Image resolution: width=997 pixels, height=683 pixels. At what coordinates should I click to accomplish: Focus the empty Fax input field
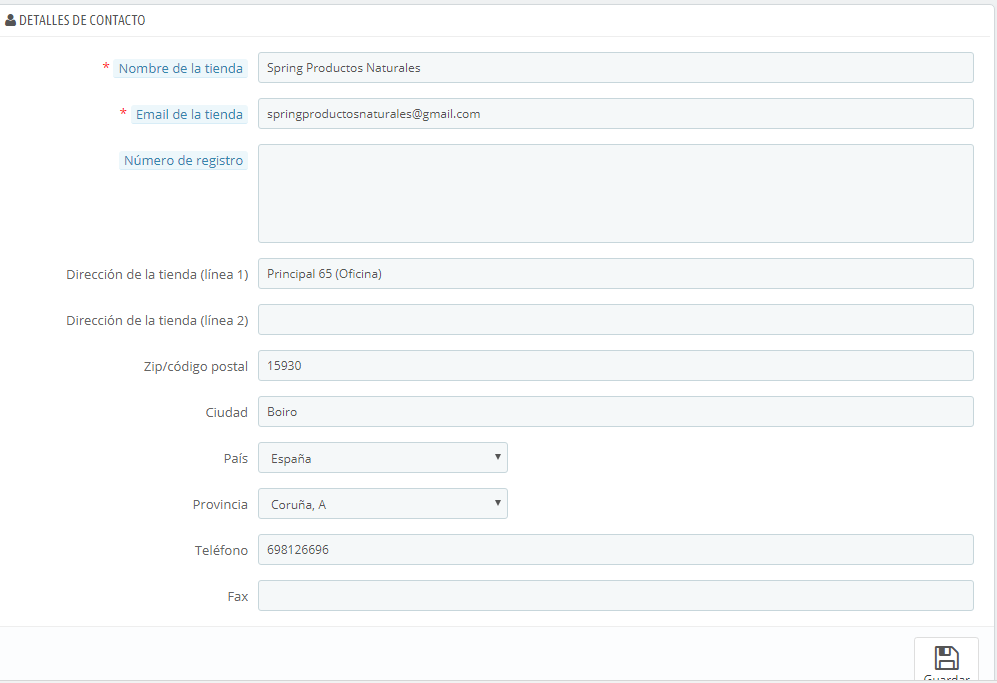(615, 595)
